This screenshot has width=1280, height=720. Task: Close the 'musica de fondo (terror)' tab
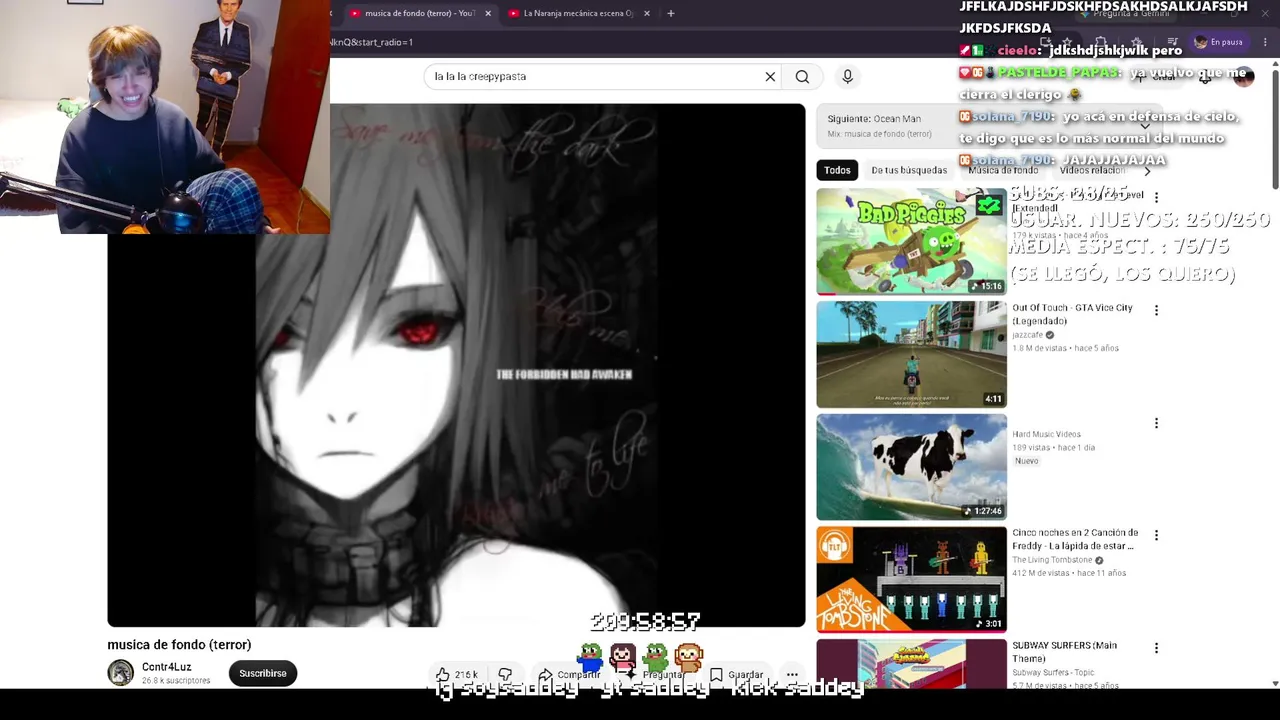coord(488,13)
